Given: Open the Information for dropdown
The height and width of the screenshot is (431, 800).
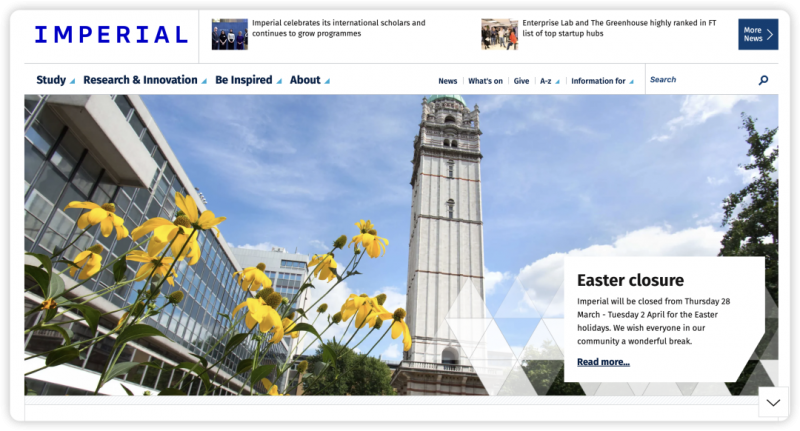Looking at the screenshot, I should (602, 81).
